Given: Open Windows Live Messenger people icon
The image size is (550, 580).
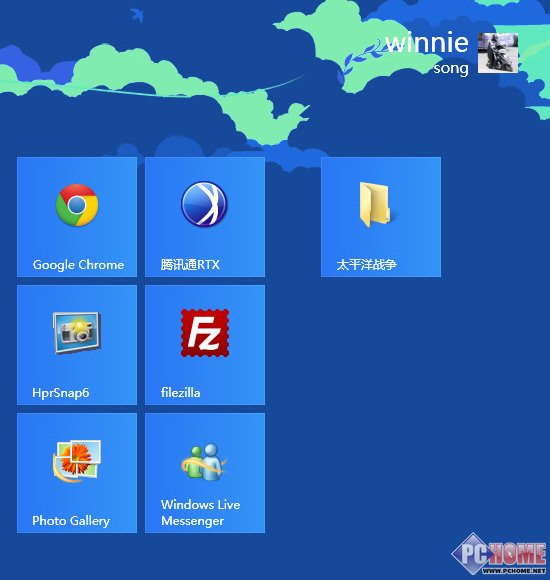Looking at the screenshot, I should pos(205,462).
